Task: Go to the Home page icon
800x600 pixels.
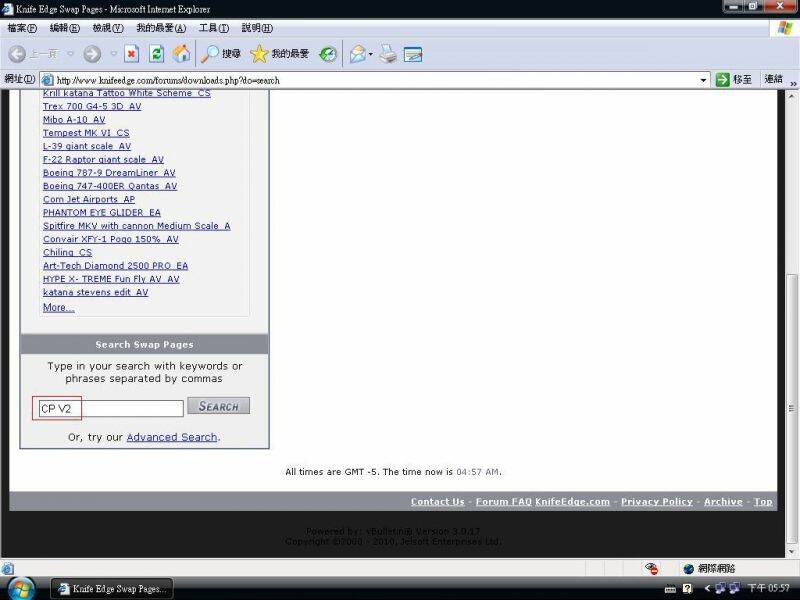Action: pos(181,54)
